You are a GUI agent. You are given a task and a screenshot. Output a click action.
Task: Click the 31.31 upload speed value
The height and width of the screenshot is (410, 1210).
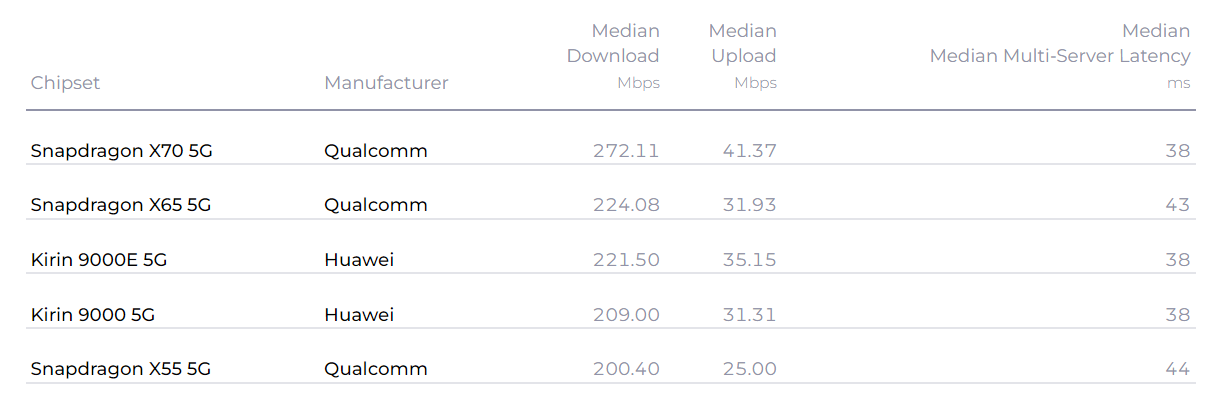click(749, 315)
